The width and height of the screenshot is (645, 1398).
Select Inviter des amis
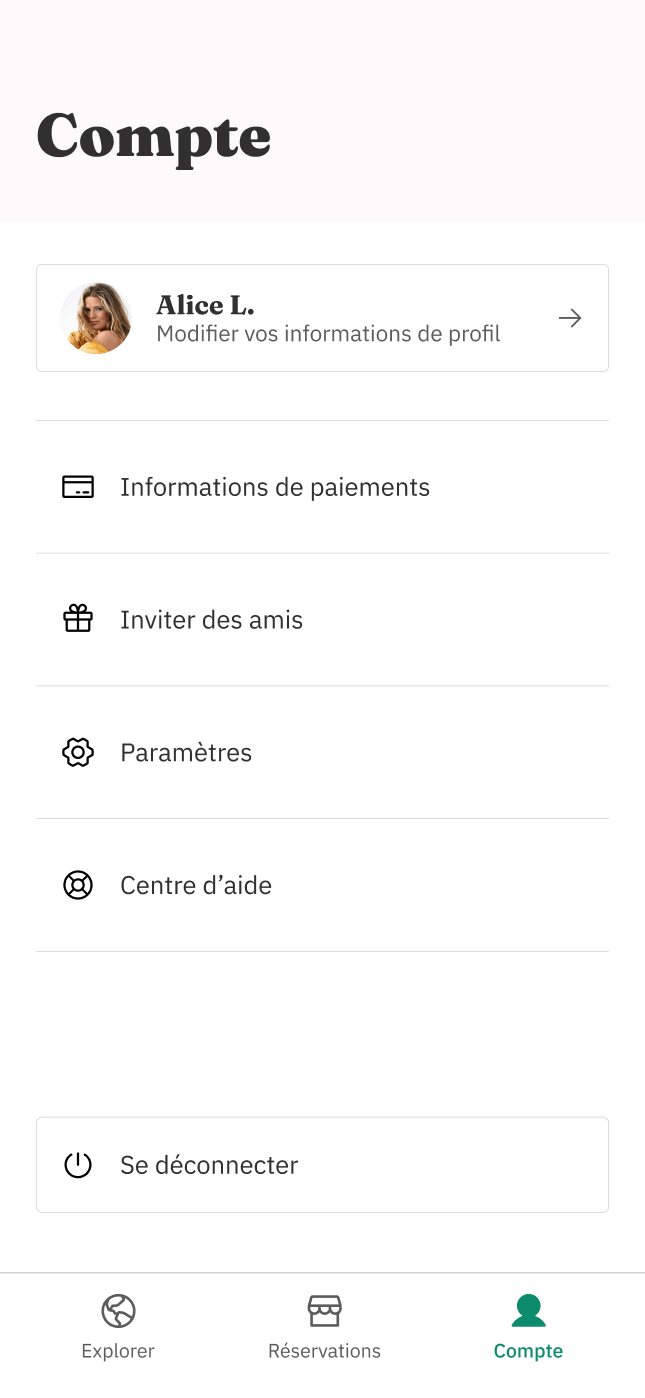[211, 620]
